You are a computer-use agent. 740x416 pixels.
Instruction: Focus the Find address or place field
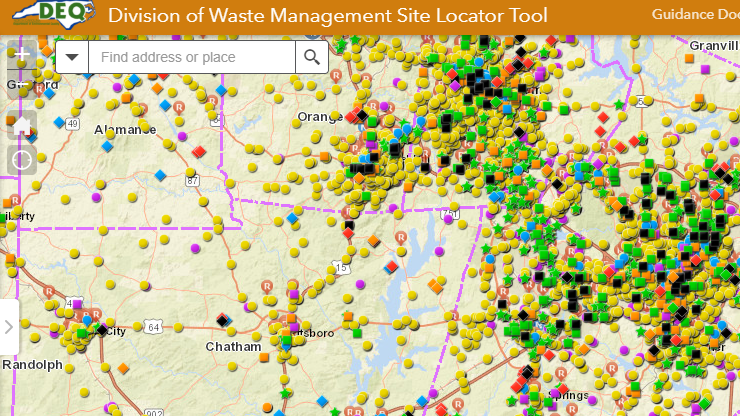tap(192, 57)
